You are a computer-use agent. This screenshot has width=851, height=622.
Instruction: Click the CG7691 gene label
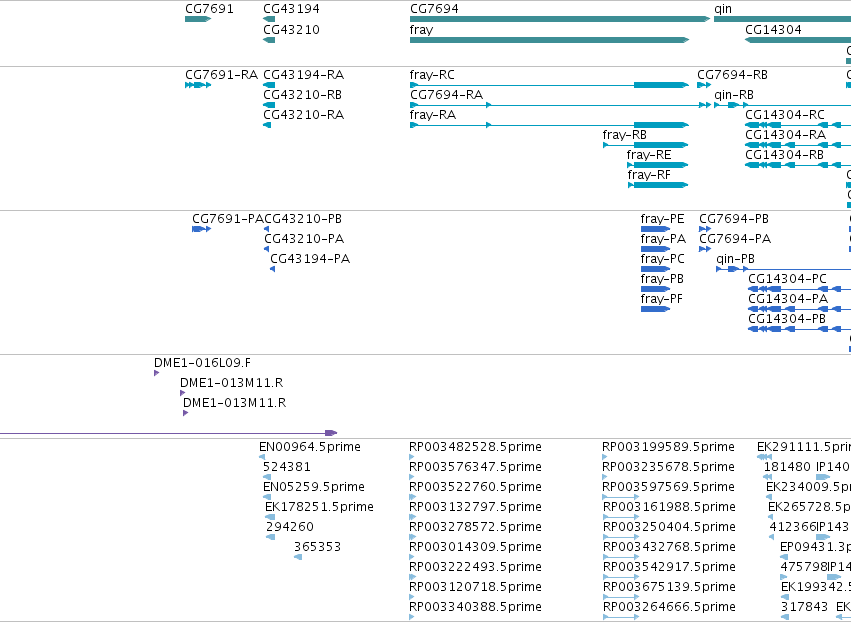(x=209, y=9)
